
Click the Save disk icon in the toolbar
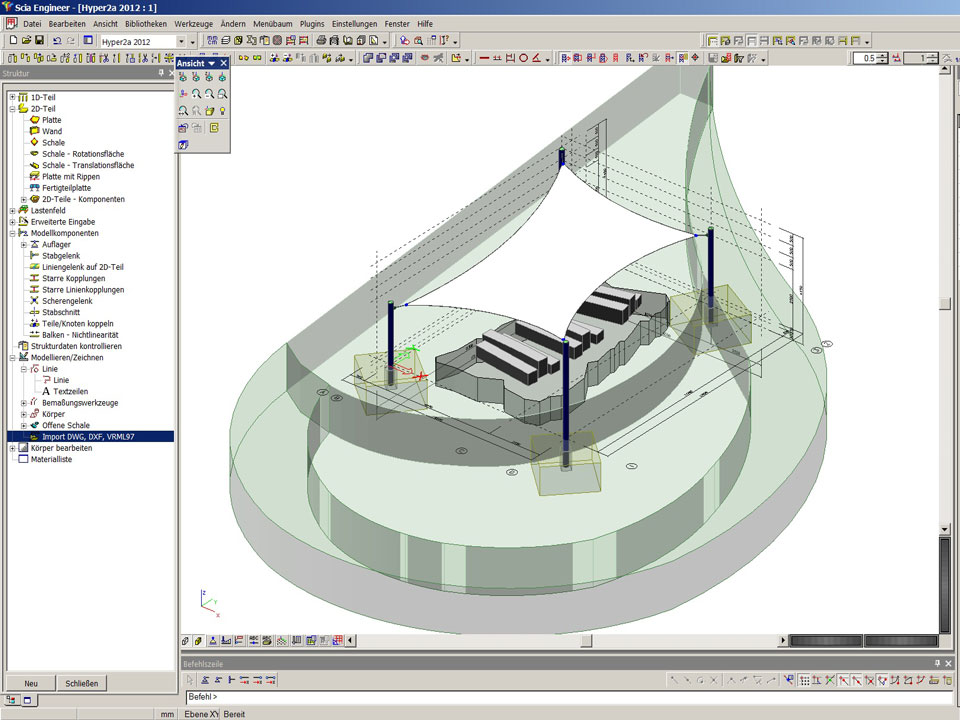[x=38, y=41]
